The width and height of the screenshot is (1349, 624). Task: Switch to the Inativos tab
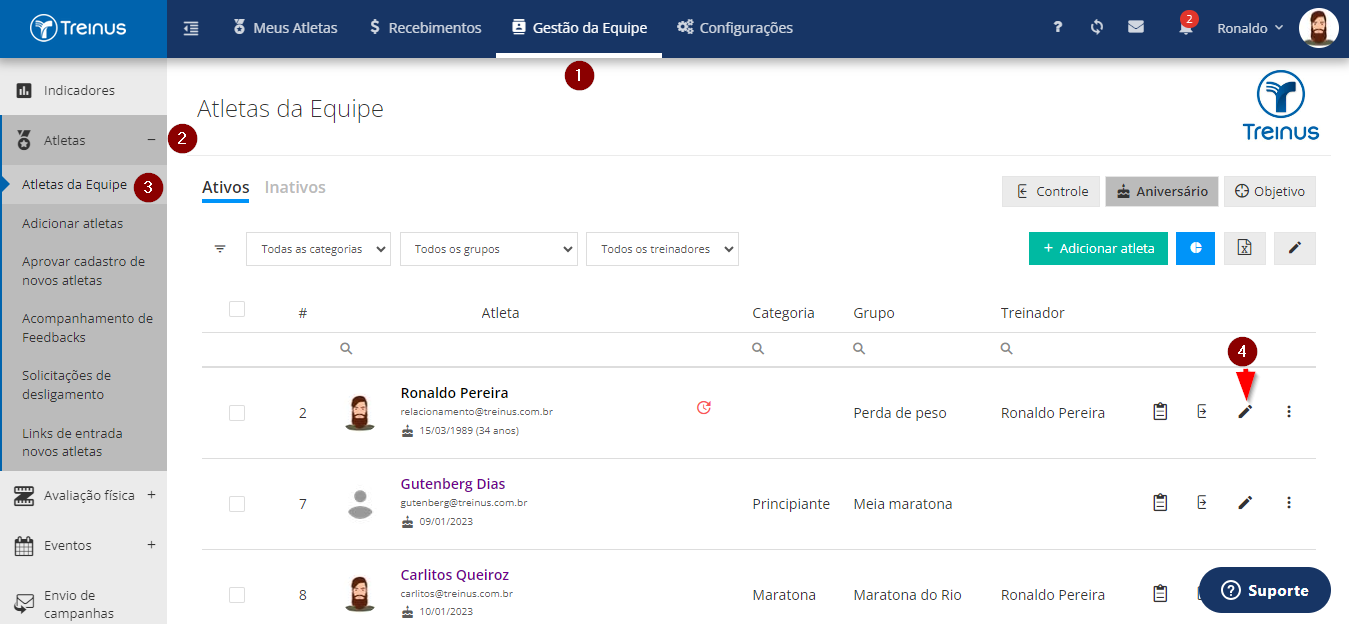[x=295, y=187]
